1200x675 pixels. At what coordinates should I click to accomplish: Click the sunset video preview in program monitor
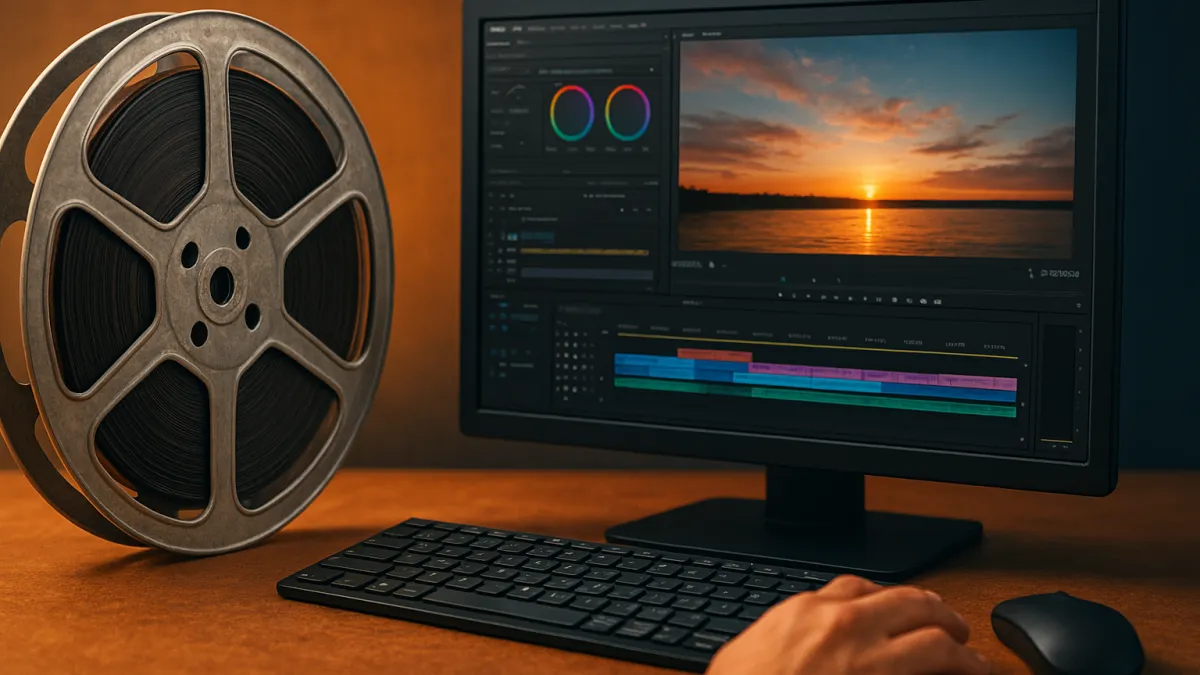tap(876, 140)
